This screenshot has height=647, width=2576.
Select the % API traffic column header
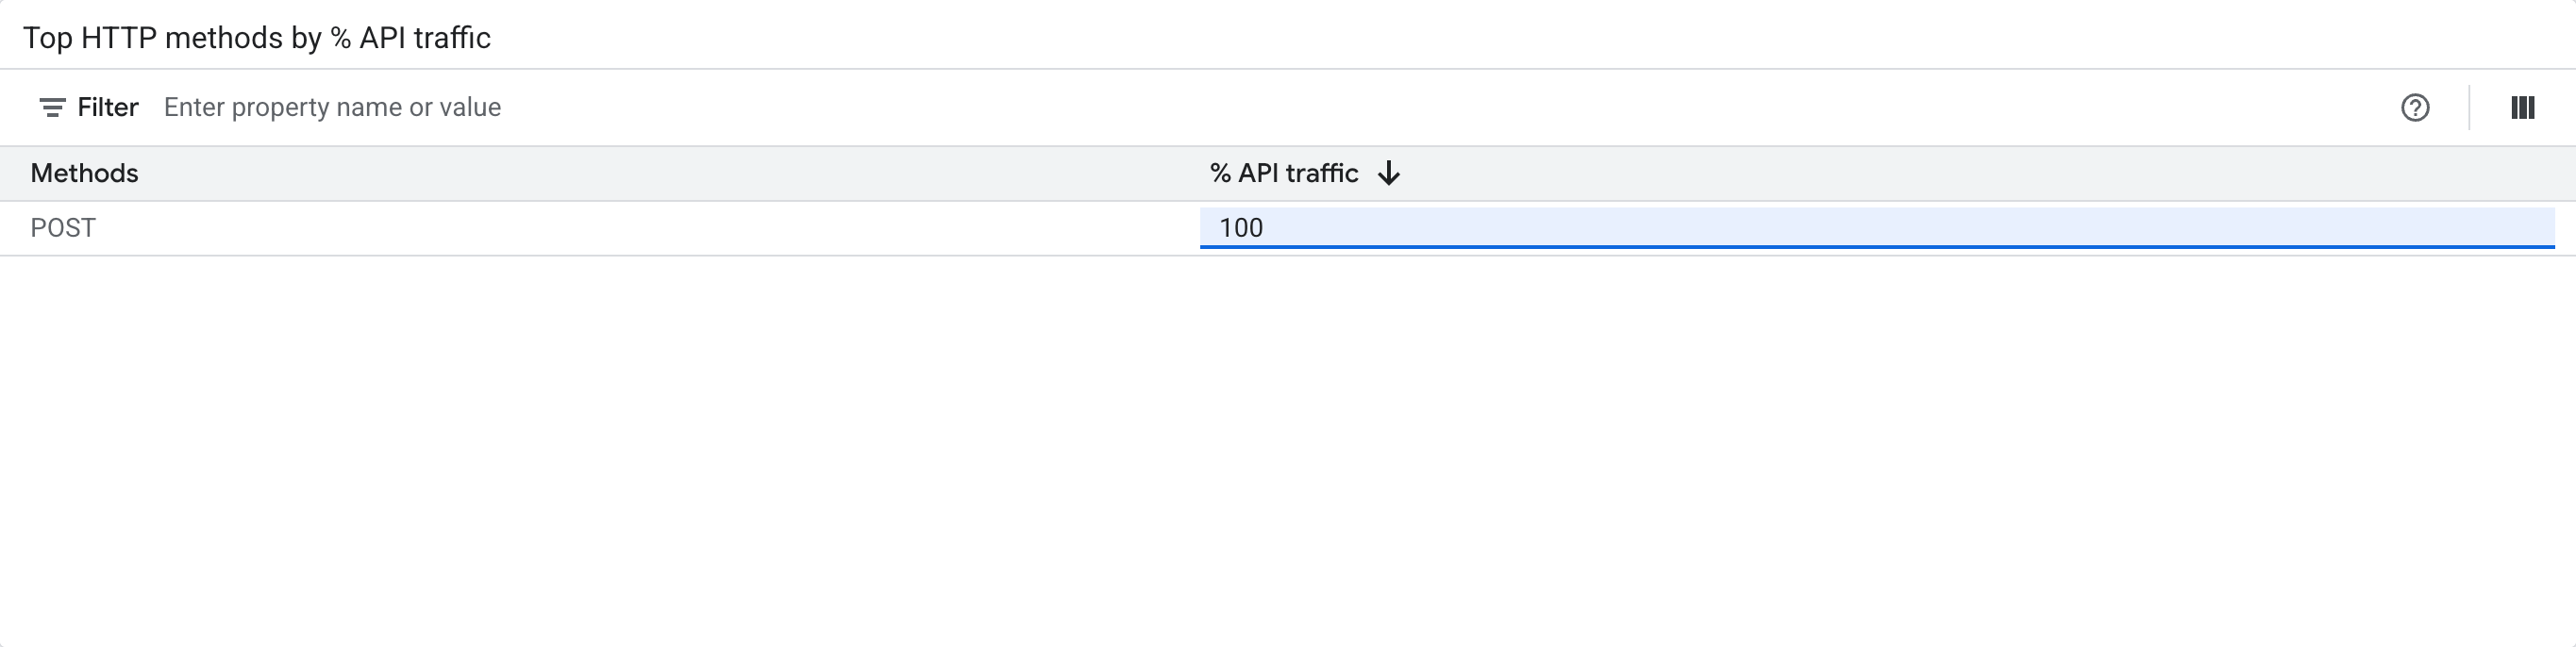1284,173
